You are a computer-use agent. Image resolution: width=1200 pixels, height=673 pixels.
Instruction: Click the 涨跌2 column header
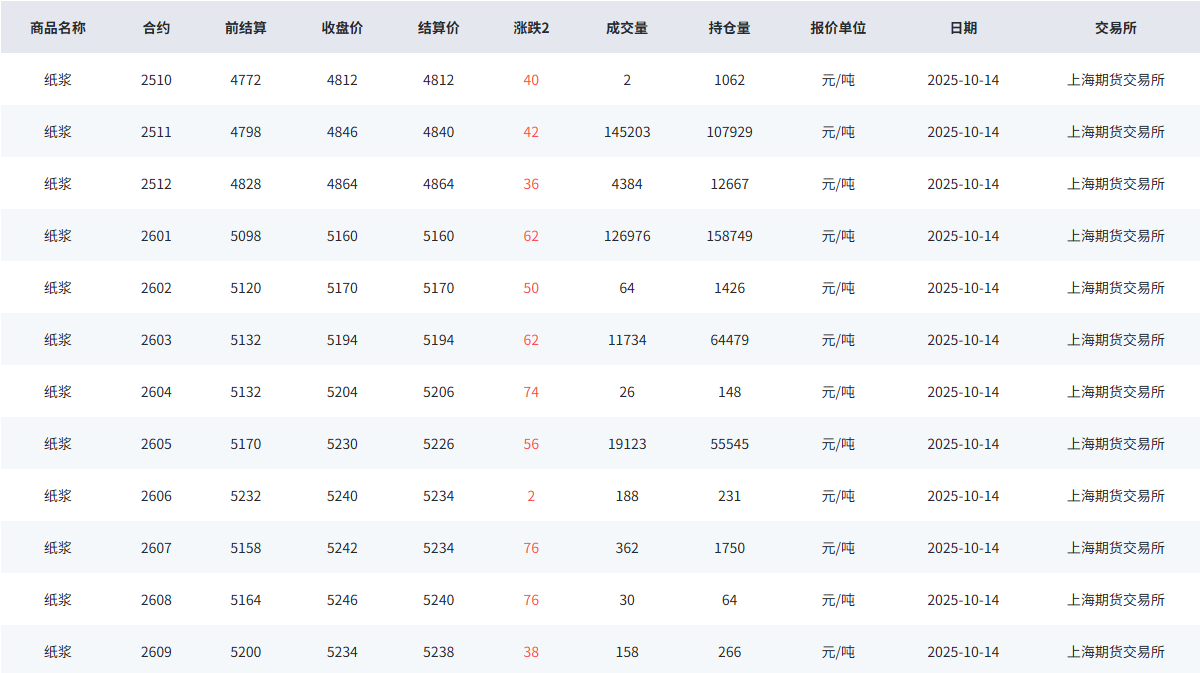tap(531, 28)
